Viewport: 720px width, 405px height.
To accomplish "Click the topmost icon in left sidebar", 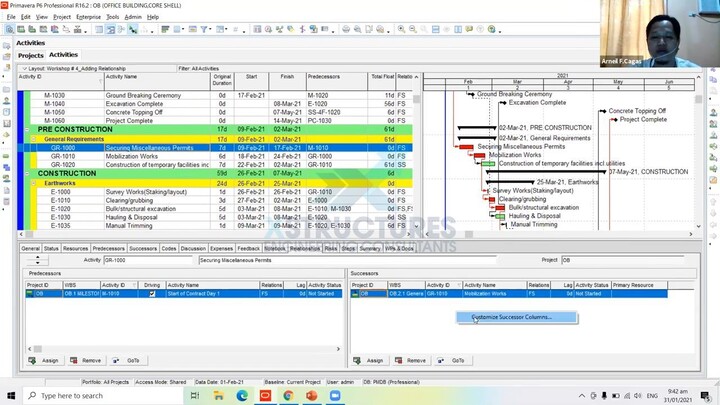I will pos(6,46).
